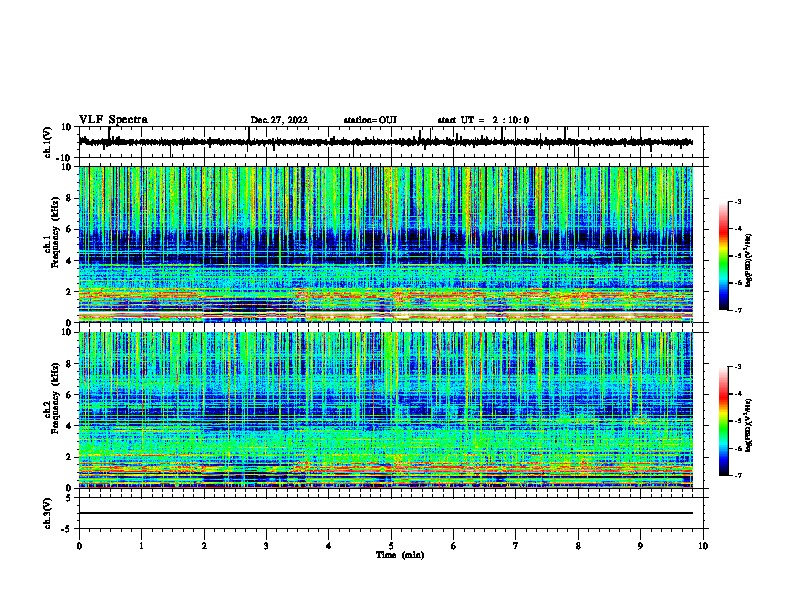This screenshot has width=792, height=612.
Task: Click the ch.1 spectrogram color scale bar
Action: (723, 256)
